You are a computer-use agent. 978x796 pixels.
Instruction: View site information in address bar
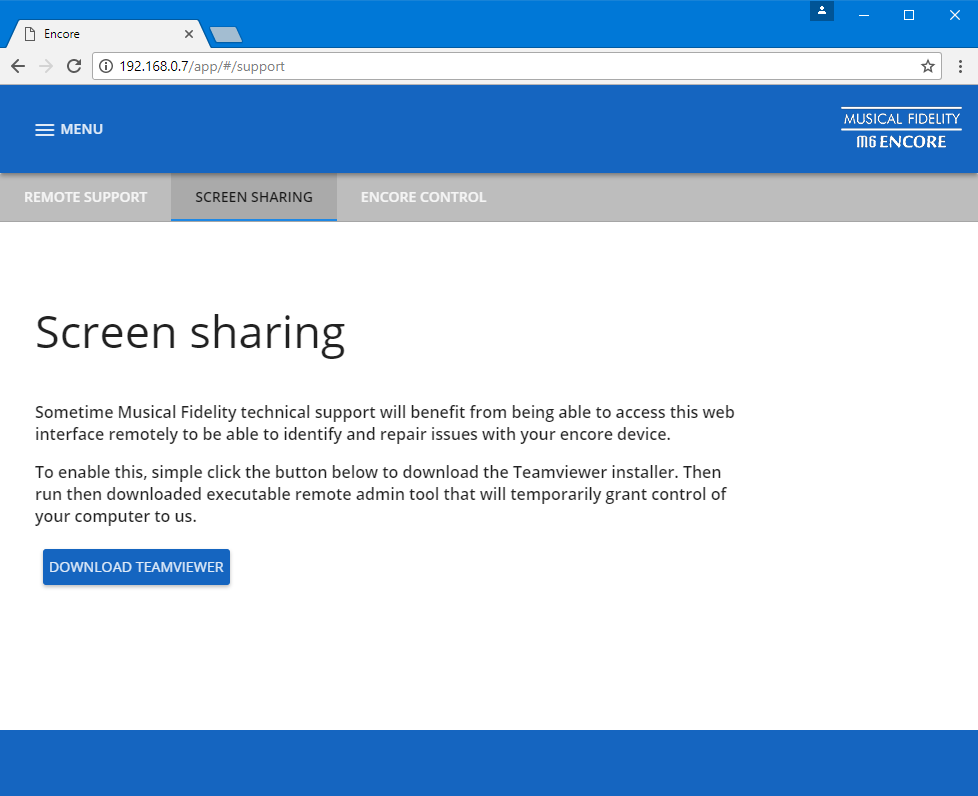click(106, 66)
